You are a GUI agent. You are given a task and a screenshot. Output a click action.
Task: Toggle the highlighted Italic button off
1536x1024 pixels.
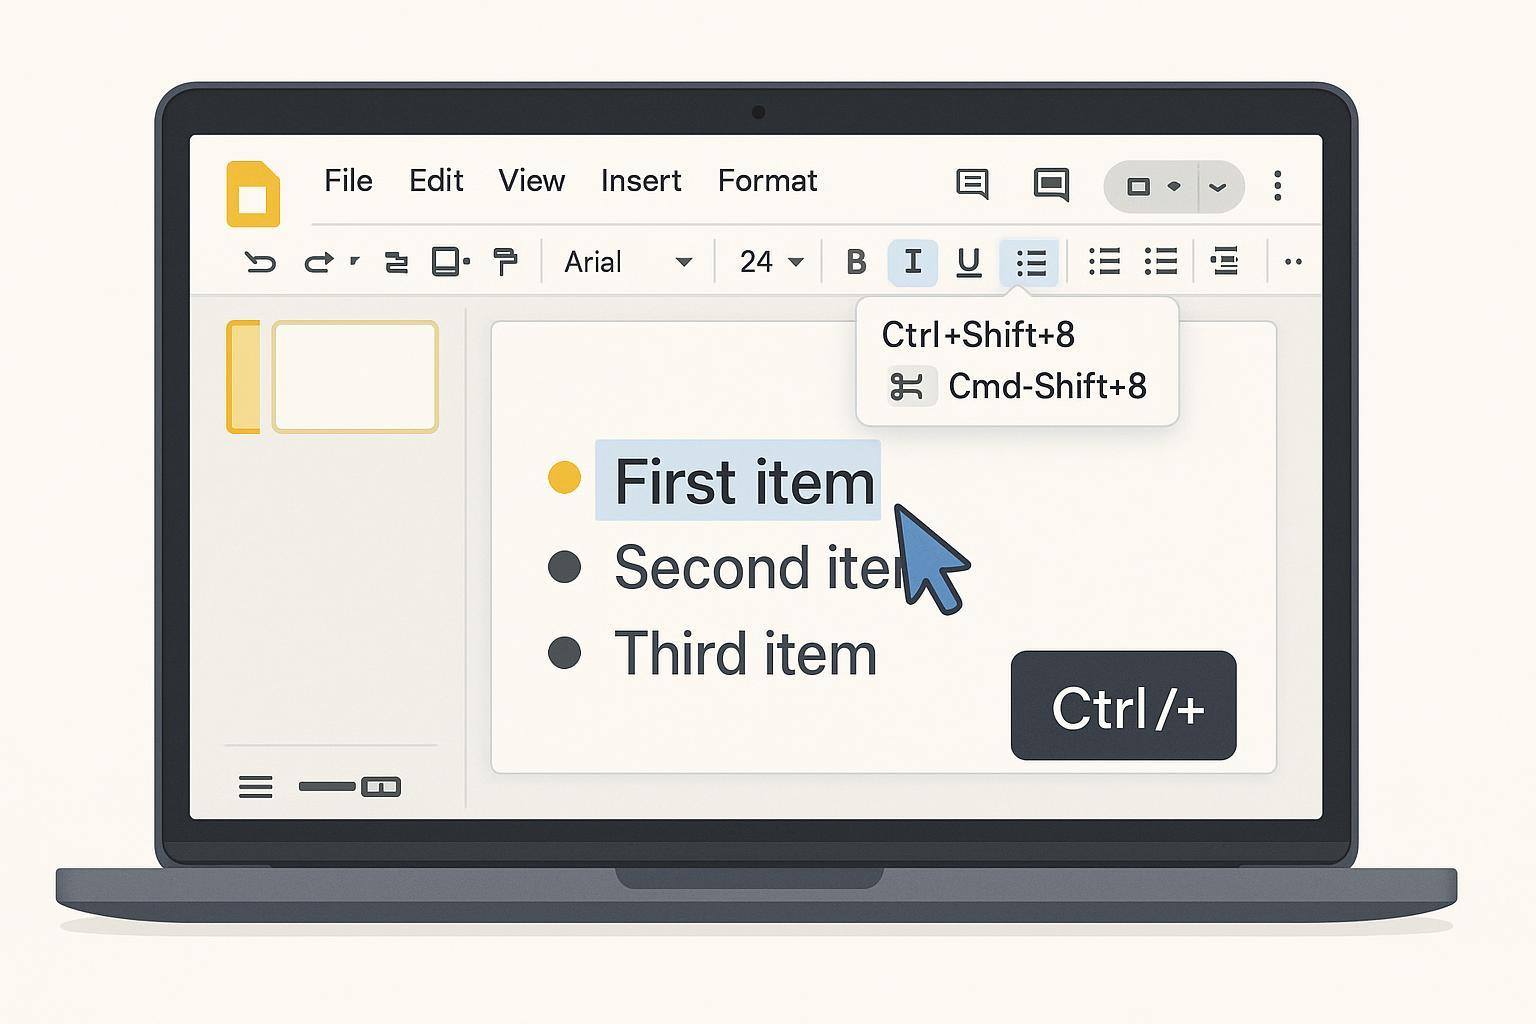[912, 262]
